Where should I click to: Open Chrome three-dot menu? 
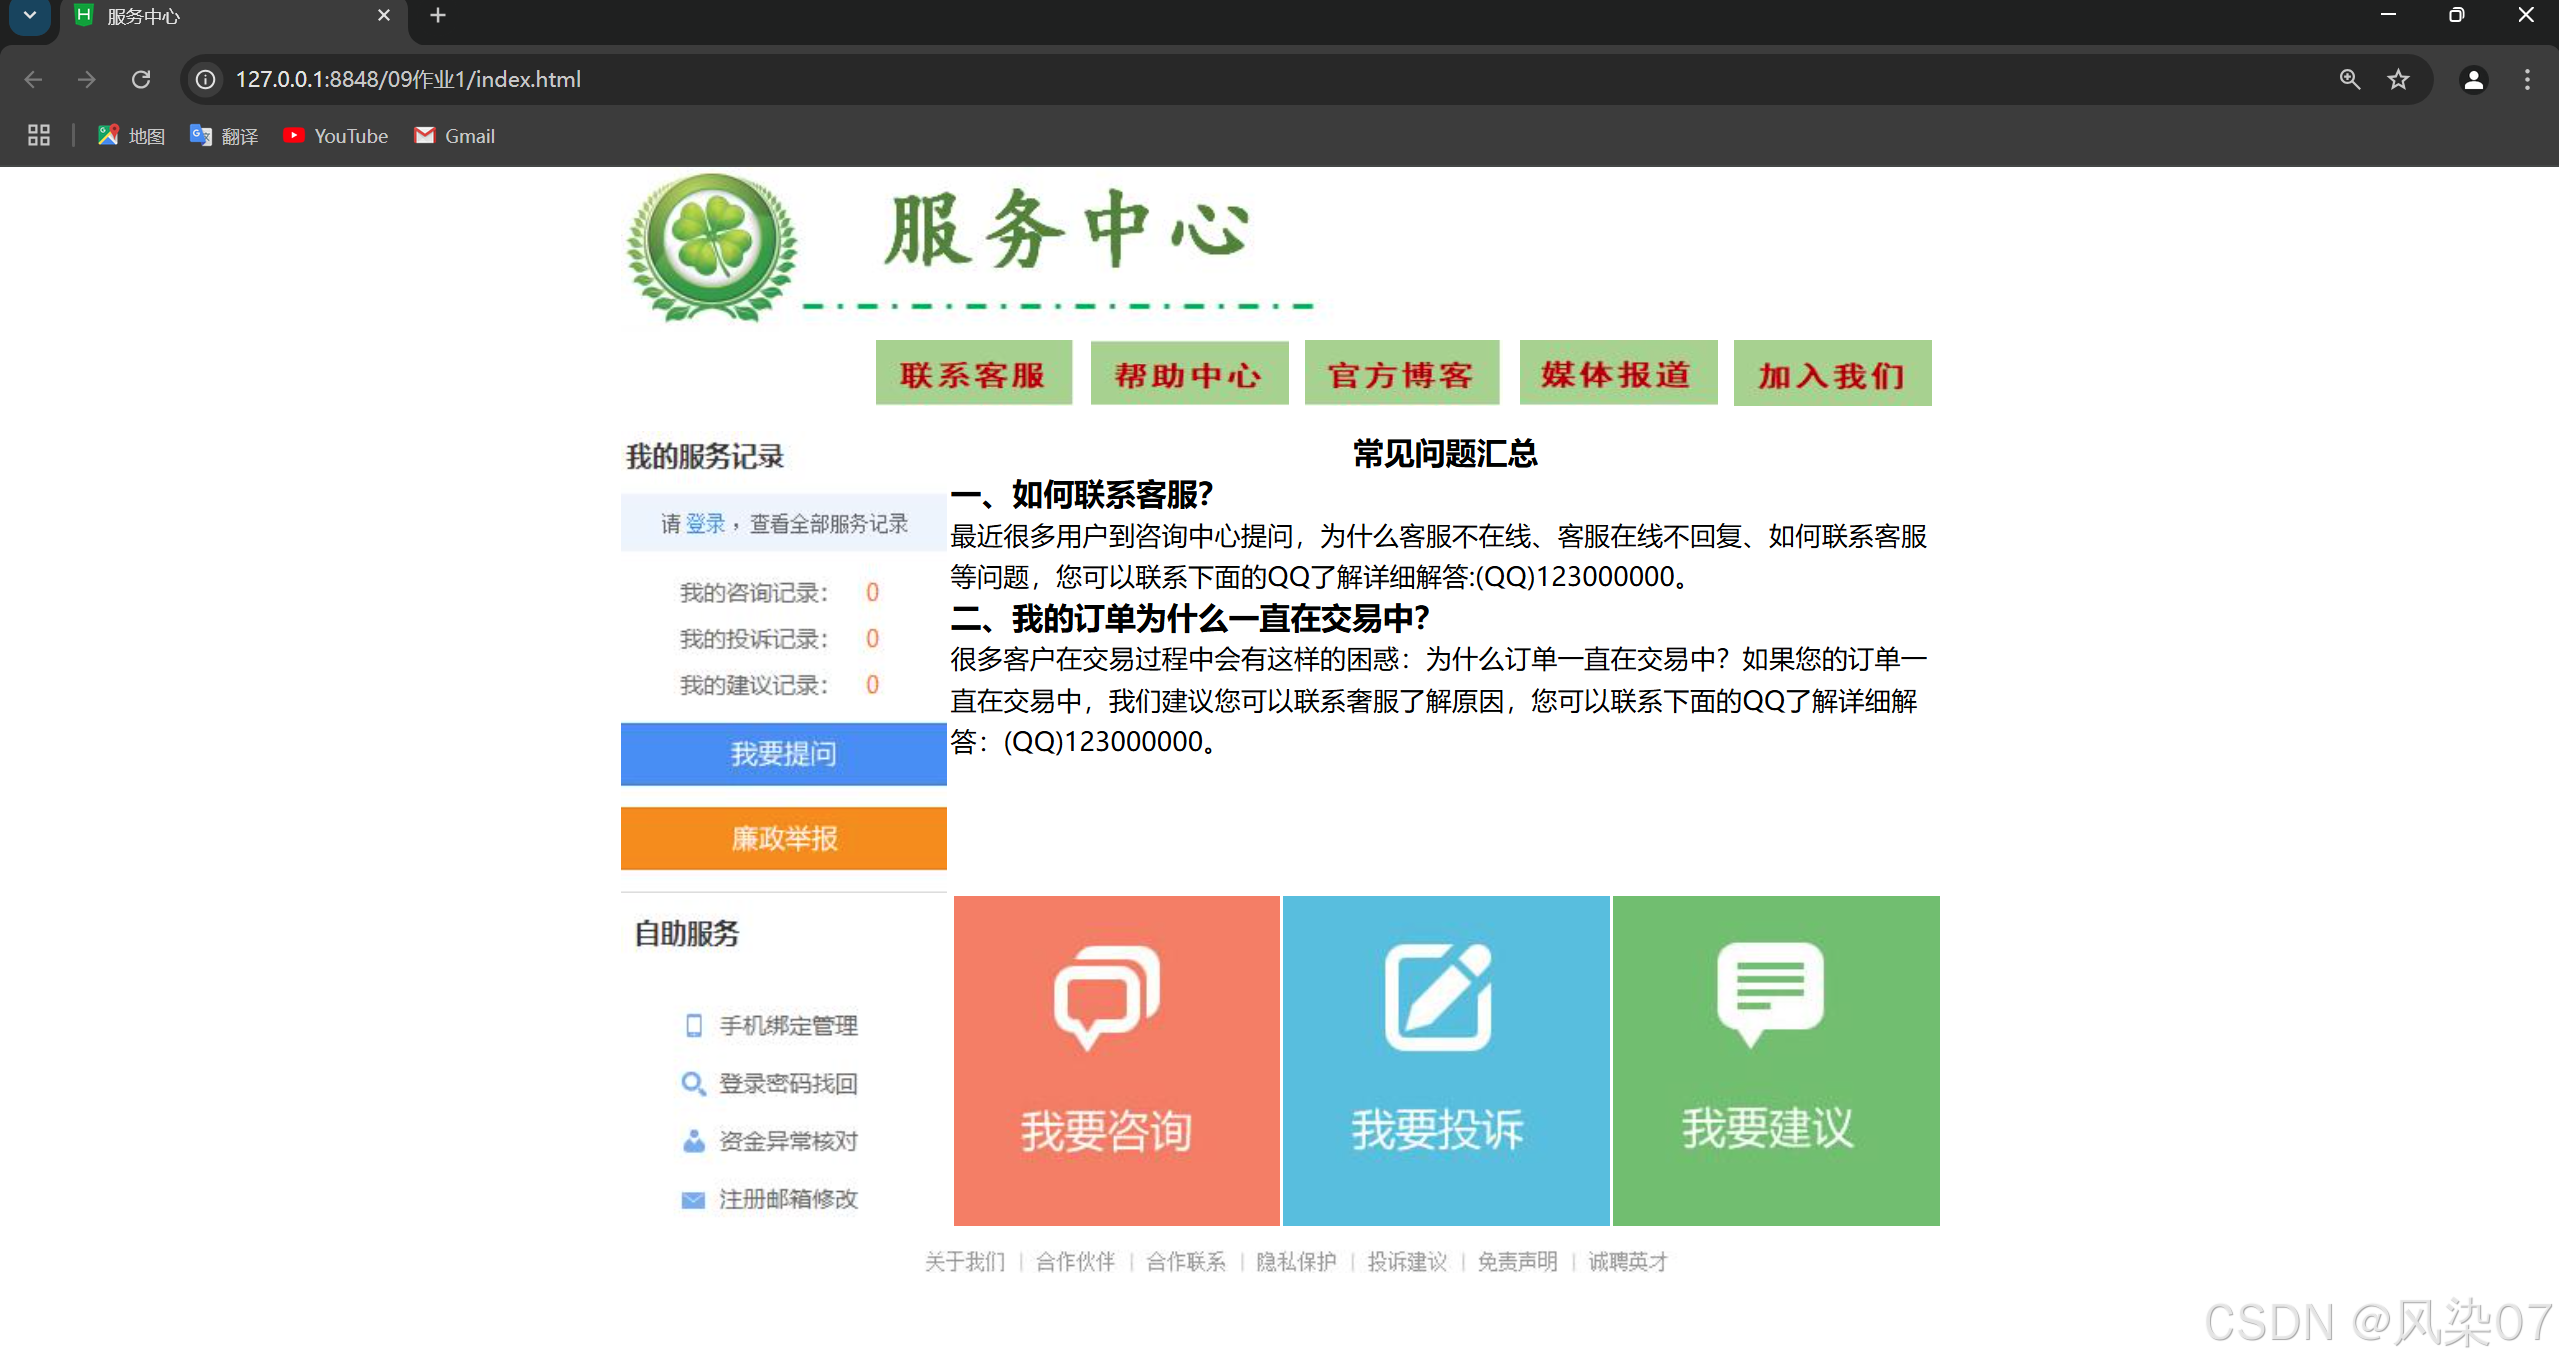point(2527,79)
